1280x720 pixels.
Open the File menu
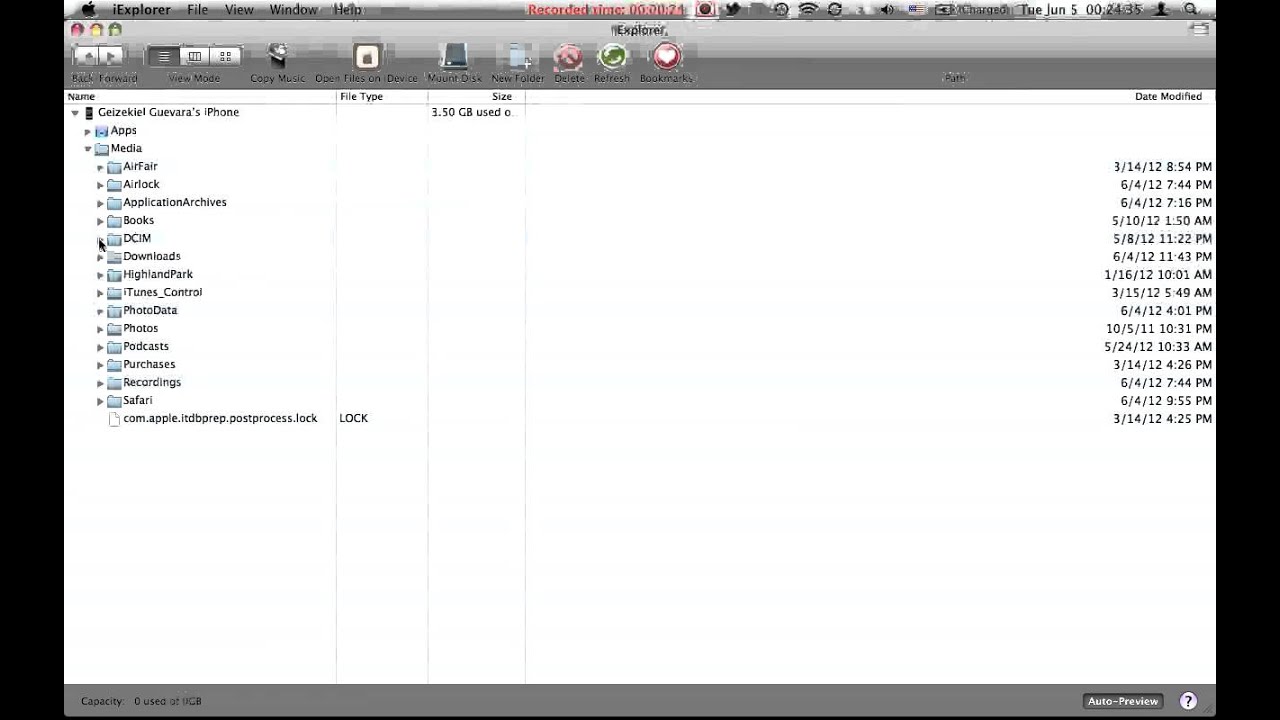(x=197, y=9)
